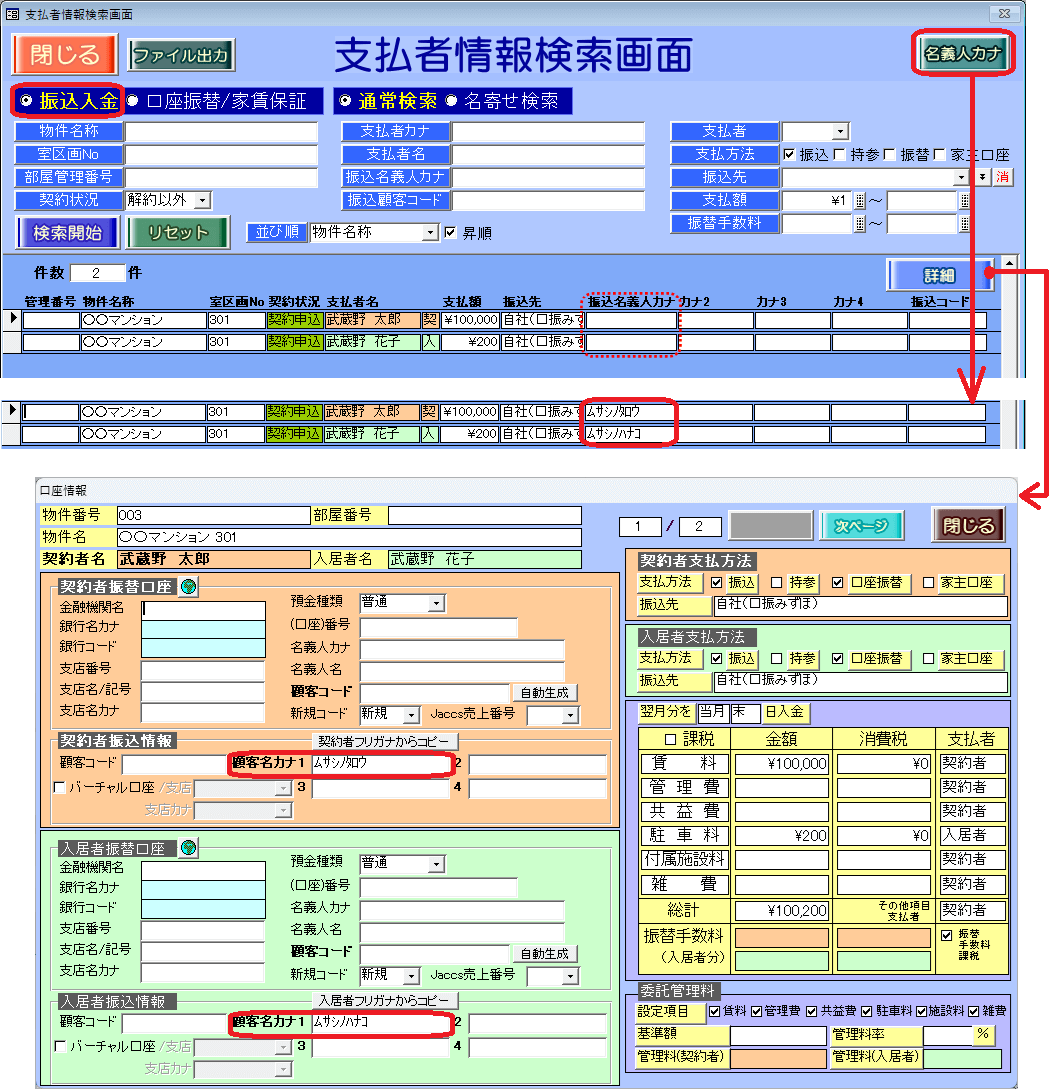Click the 次ページ button
1058x1090 pixels.
click(861, 526)
